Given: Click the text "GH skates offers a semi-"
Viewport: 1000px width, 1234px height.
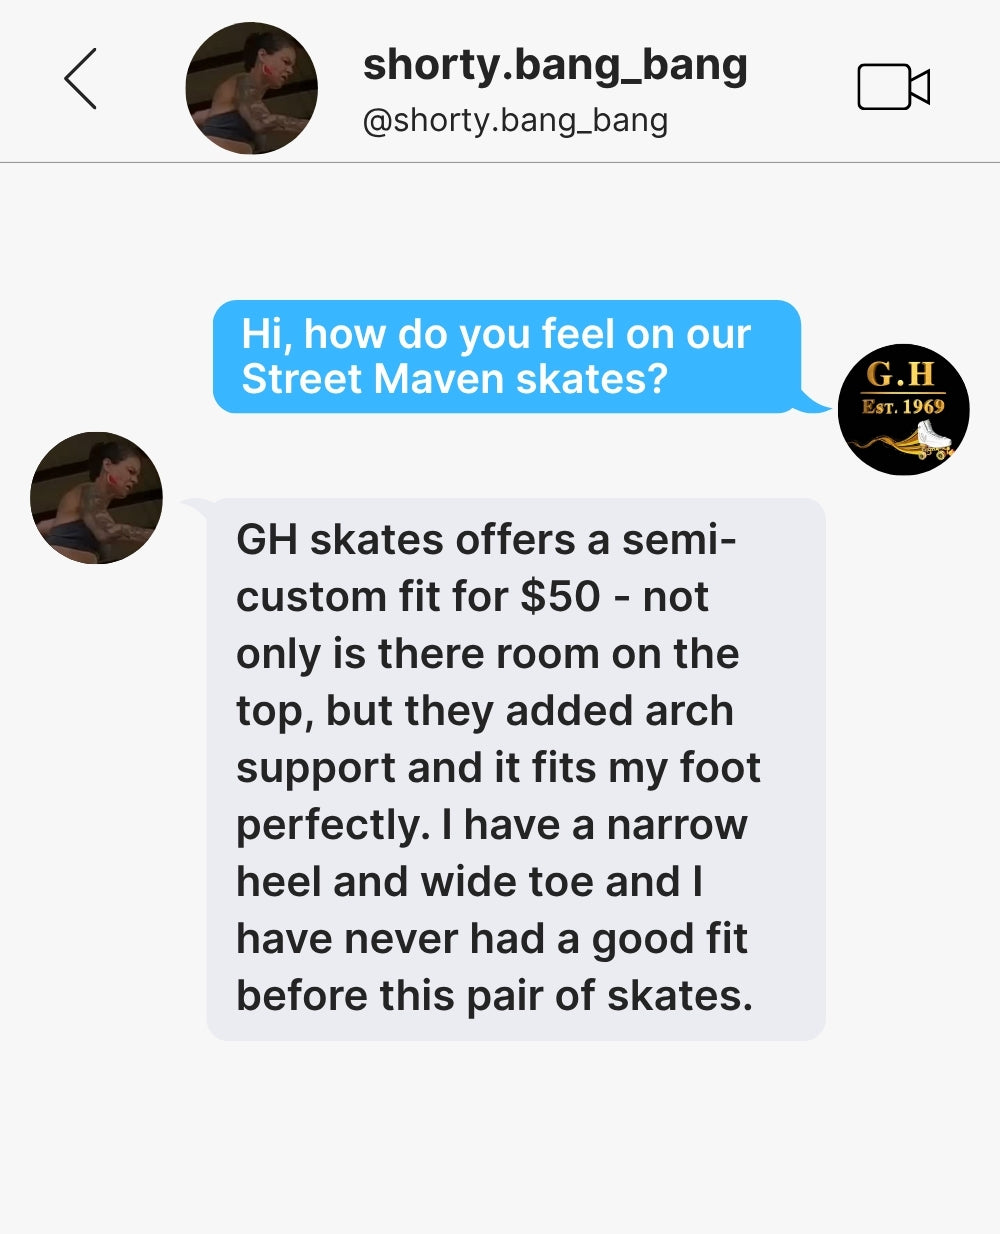Looking at the screenshot, I should [x=486, y=540].
